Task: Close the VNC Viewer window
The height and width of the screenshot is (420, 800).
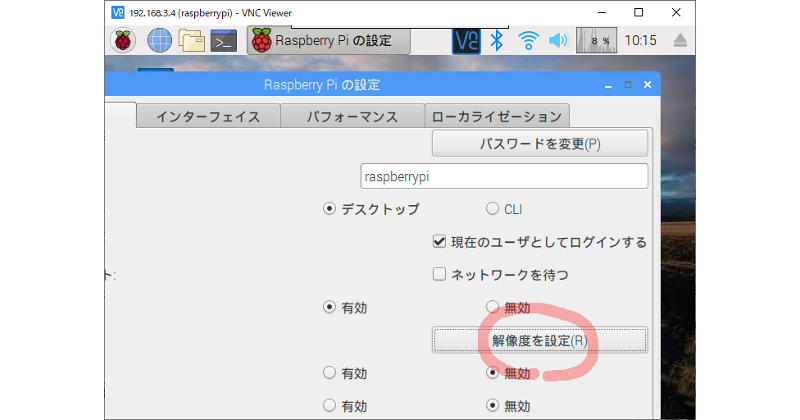Action: [x=676, y=13]
